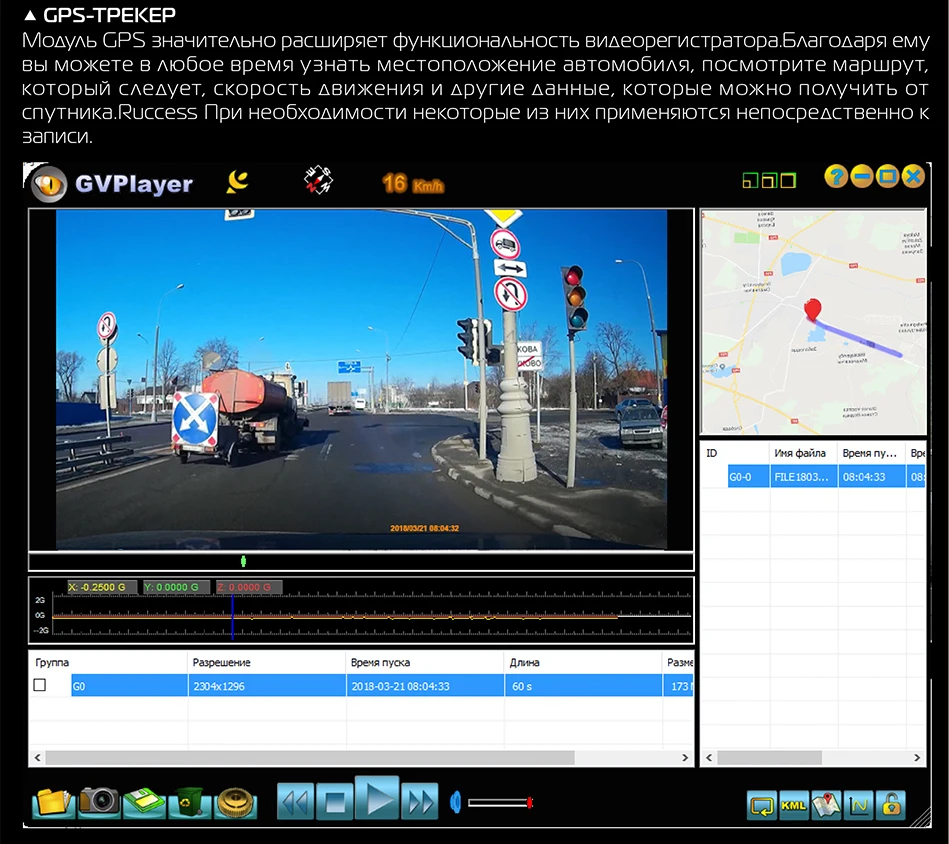Click the dashcam video preview
Screen dimensions: 949x844
[361, 379]
